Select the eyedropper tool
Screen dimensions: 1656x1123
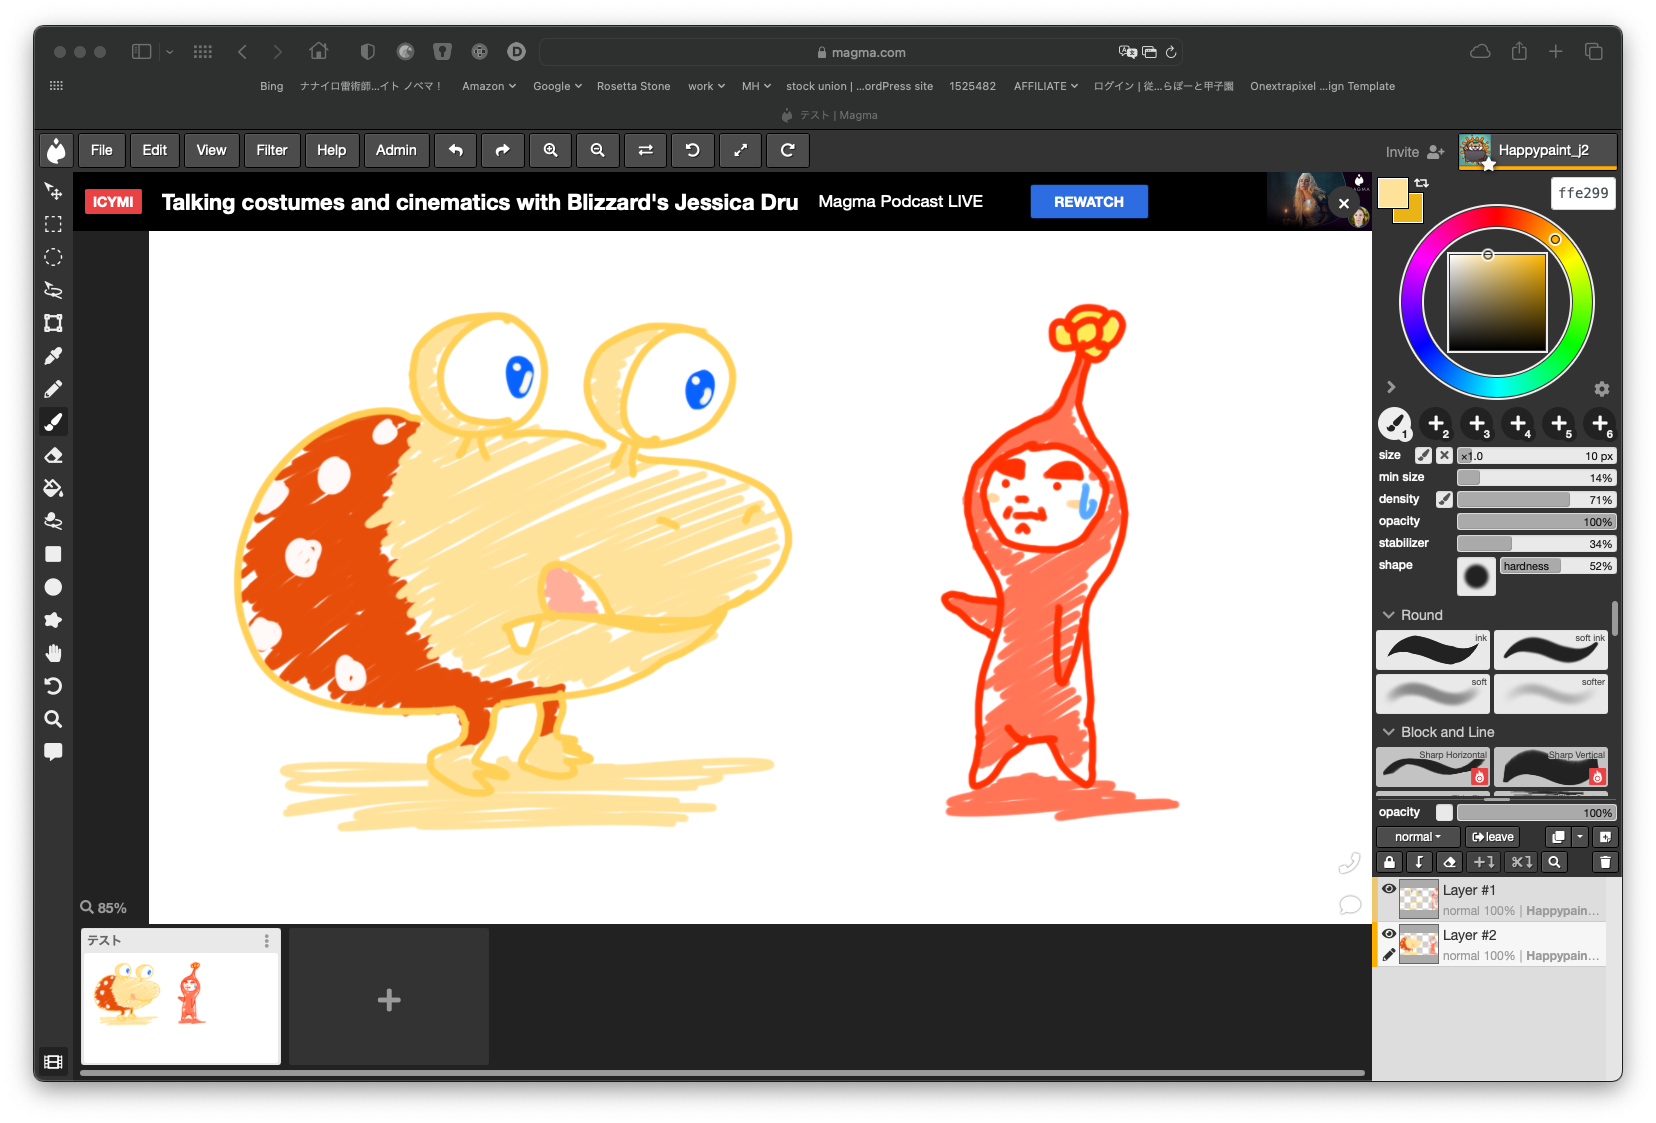click(x=53, y=356)
